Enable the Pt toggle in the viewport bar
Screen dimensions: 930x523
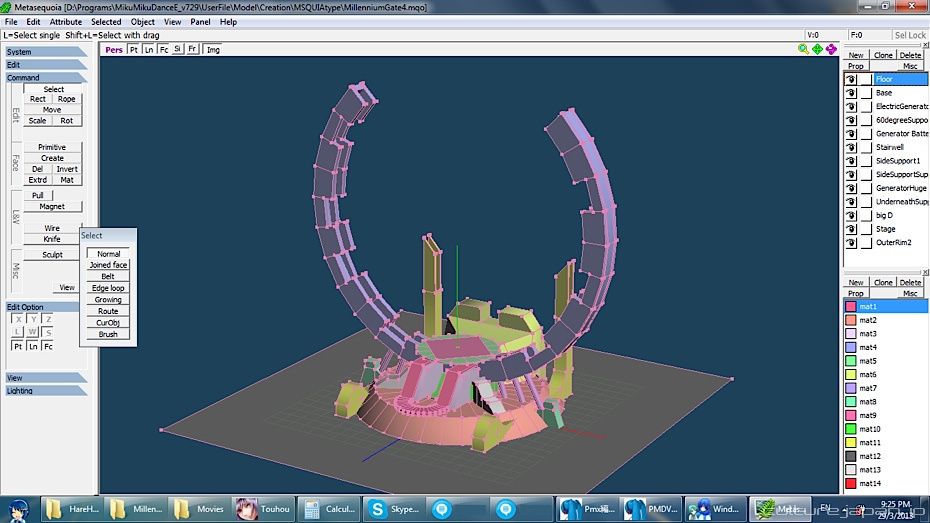coord(133,49)
